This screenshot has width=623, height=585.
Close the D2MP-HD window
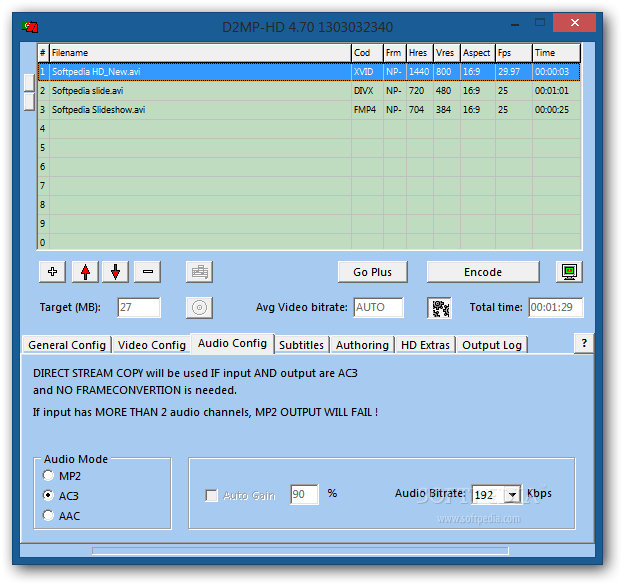point(574,23)
